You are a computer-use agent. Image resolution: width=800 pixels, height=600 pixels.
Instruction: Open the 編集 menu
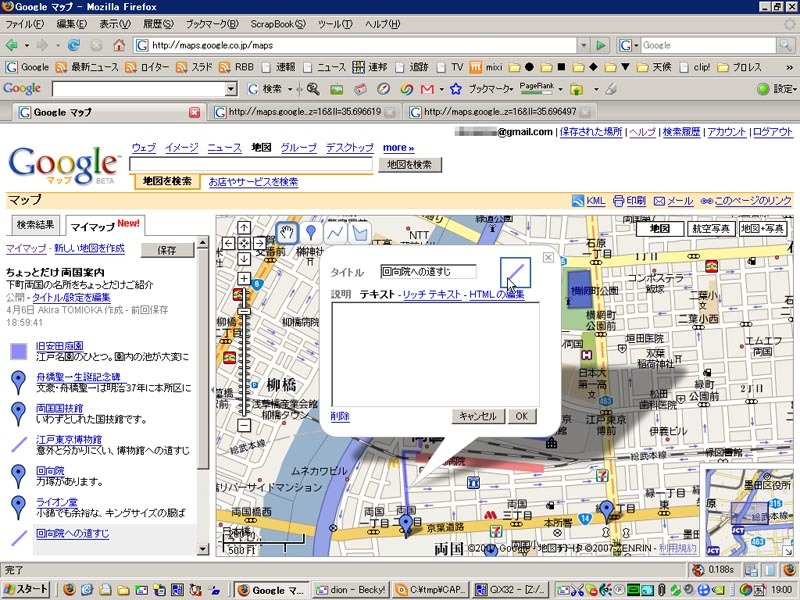point(71,24)
